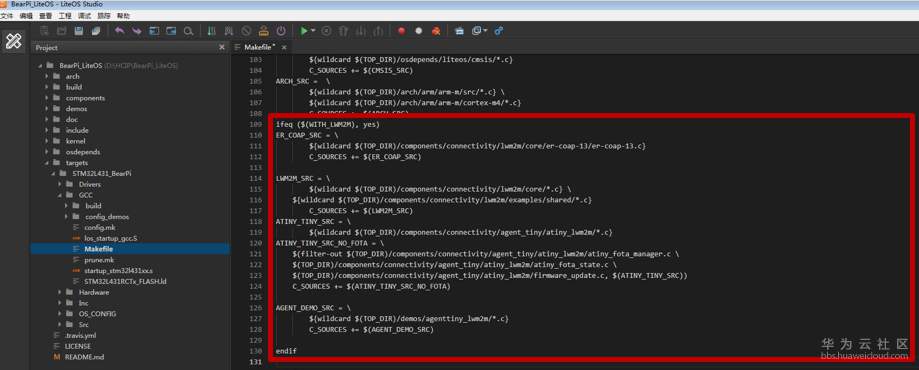This screenshot has width=919, height=370.
Task: Collapse the STM32L431_BearPi folder
Action: click(53, 174)
